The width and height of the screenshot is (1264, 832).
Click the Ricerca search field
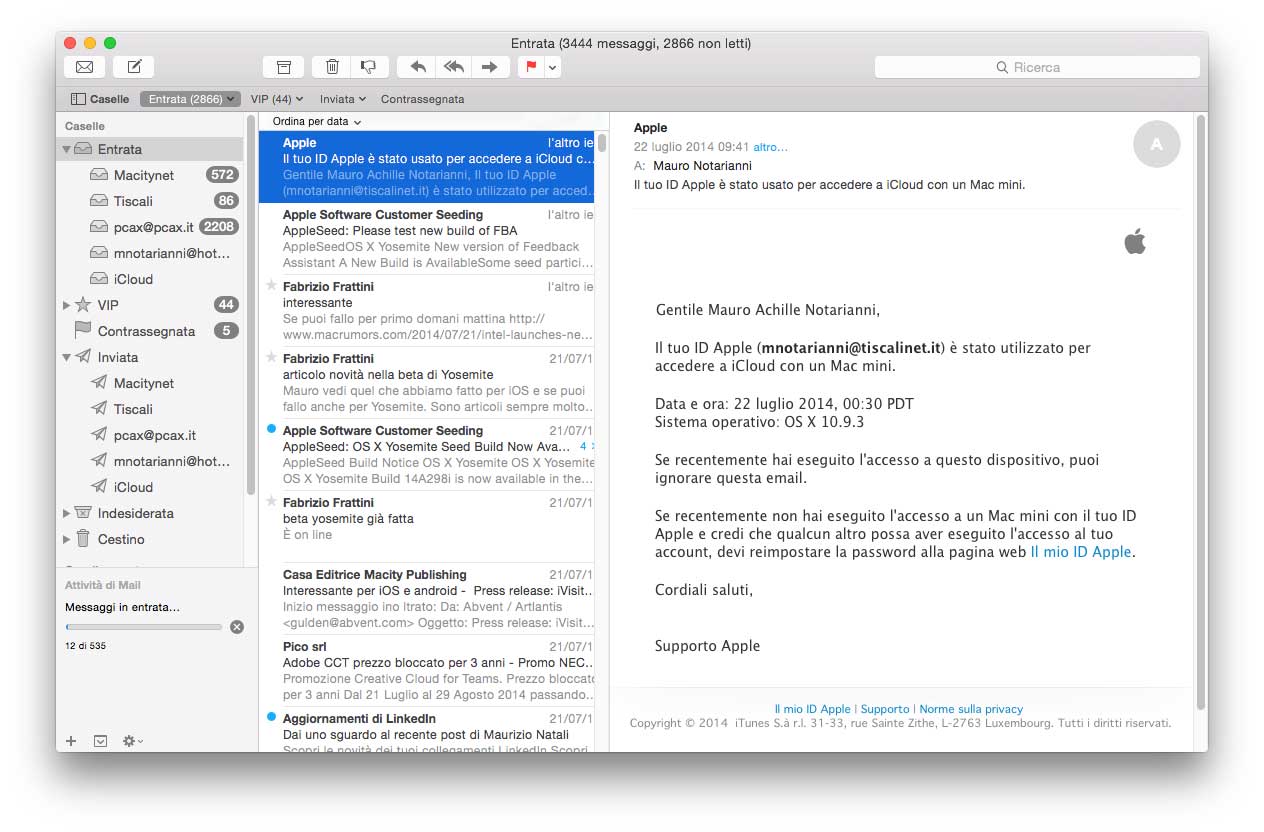click(x=1037, y=67)
